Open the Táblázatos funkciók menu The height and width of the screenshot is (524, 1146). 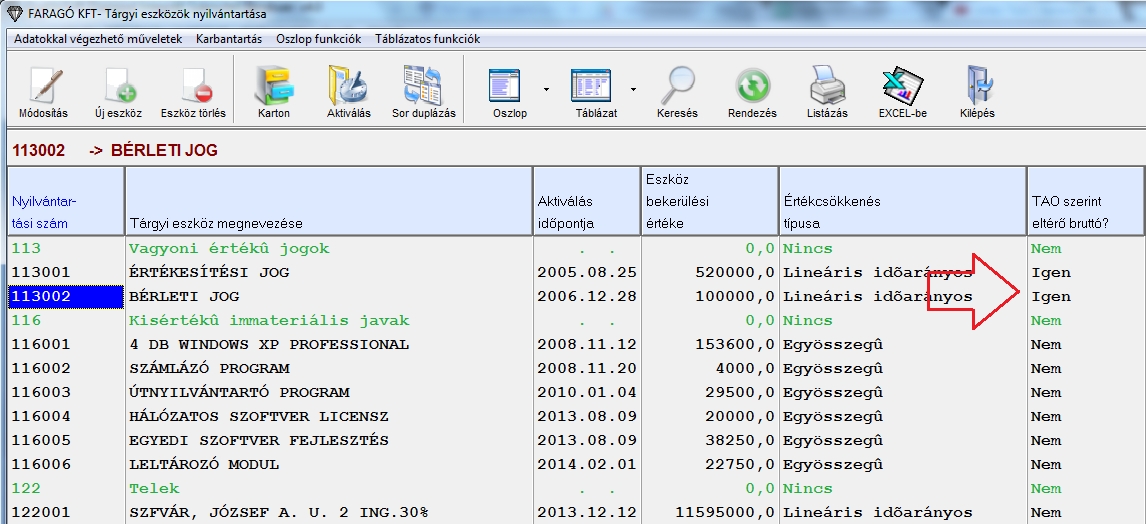click(x=427, y=39)
